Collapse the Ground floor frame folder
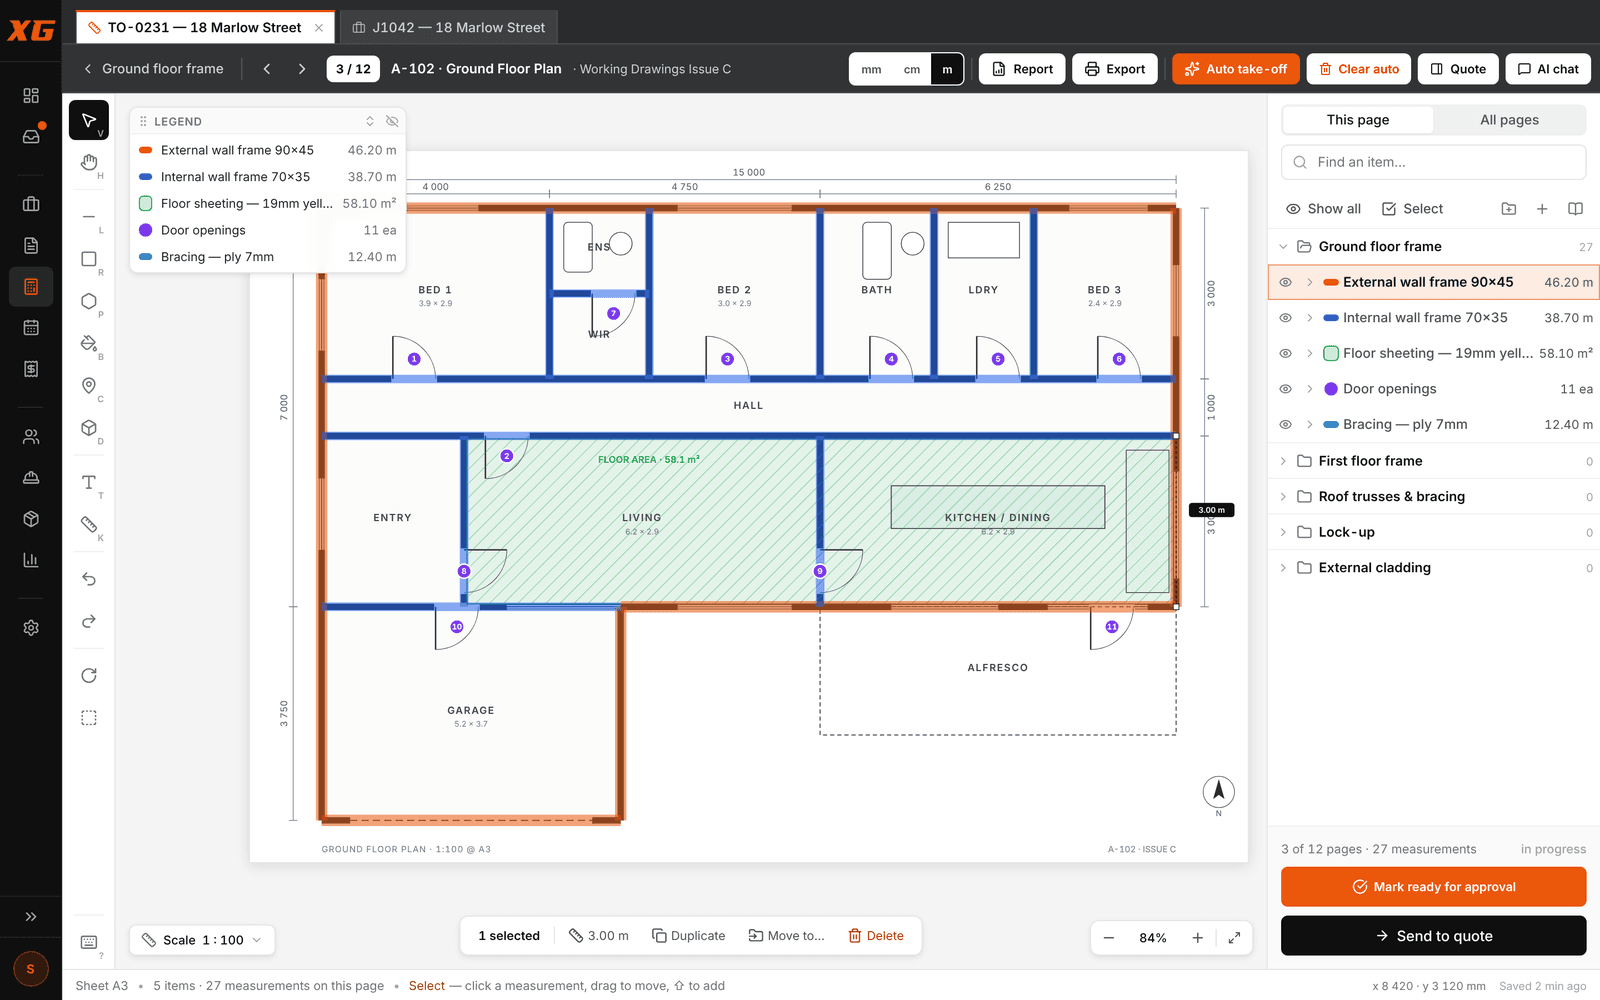The height and width of the screenshot is (1000, 1600). pos(1283,247)
